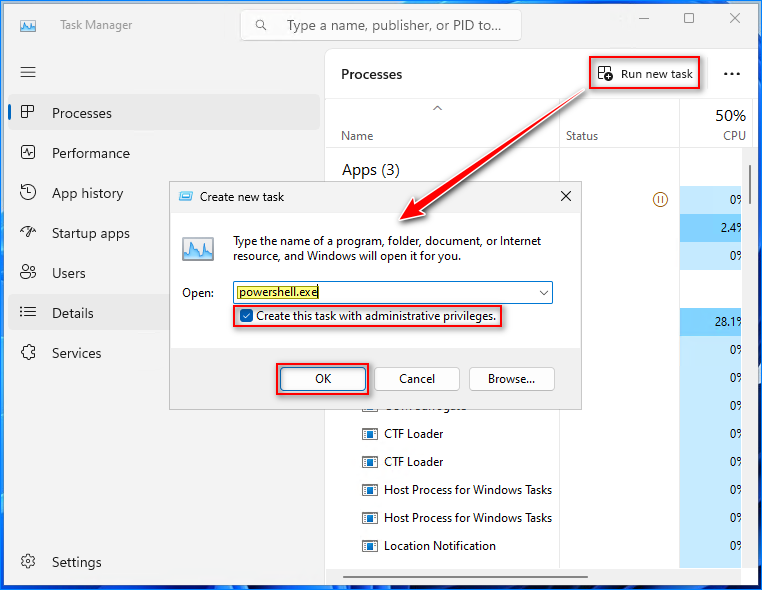Click the Processes sidebar icon

(x=28, y=112)
